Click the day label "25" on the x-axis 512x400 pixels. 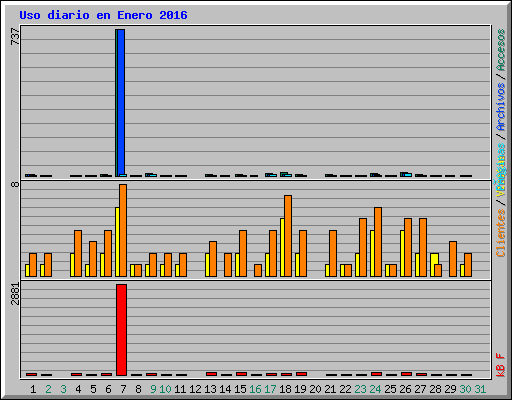click(x=390, y=389)
